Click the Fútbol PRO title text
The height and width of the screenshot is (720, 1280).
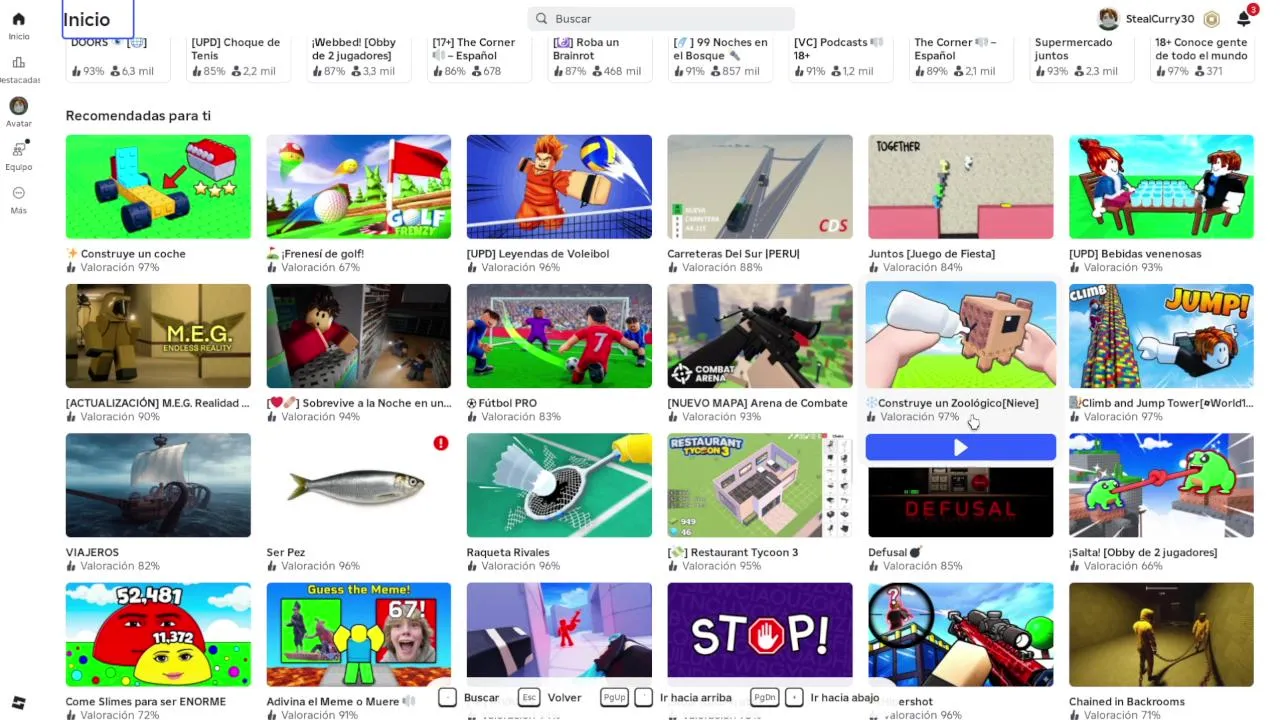pyautogui.click(x=508, y=403)
